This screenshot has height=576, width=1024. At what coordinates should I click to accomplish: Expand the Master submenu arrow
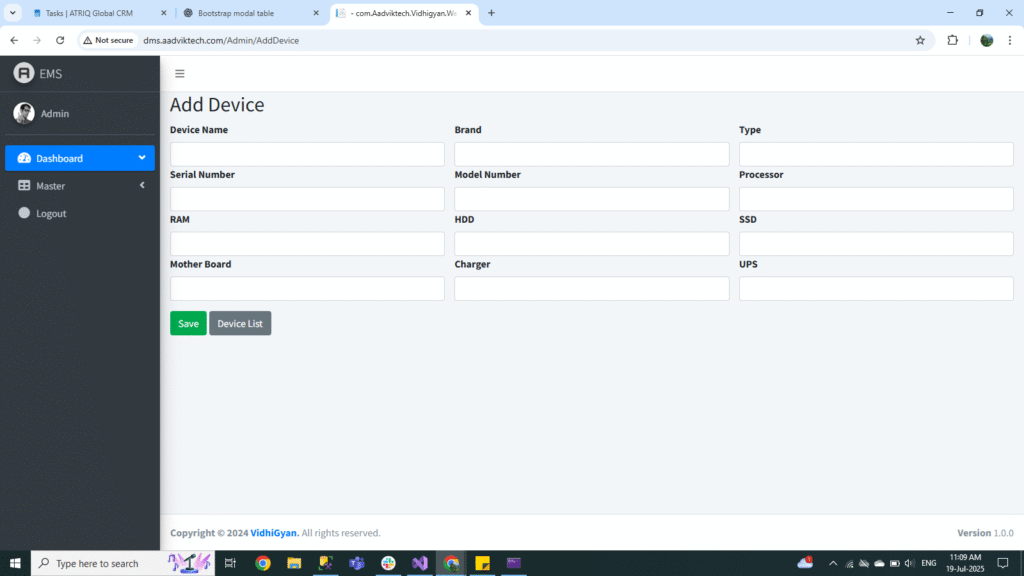tap(142, 185)
